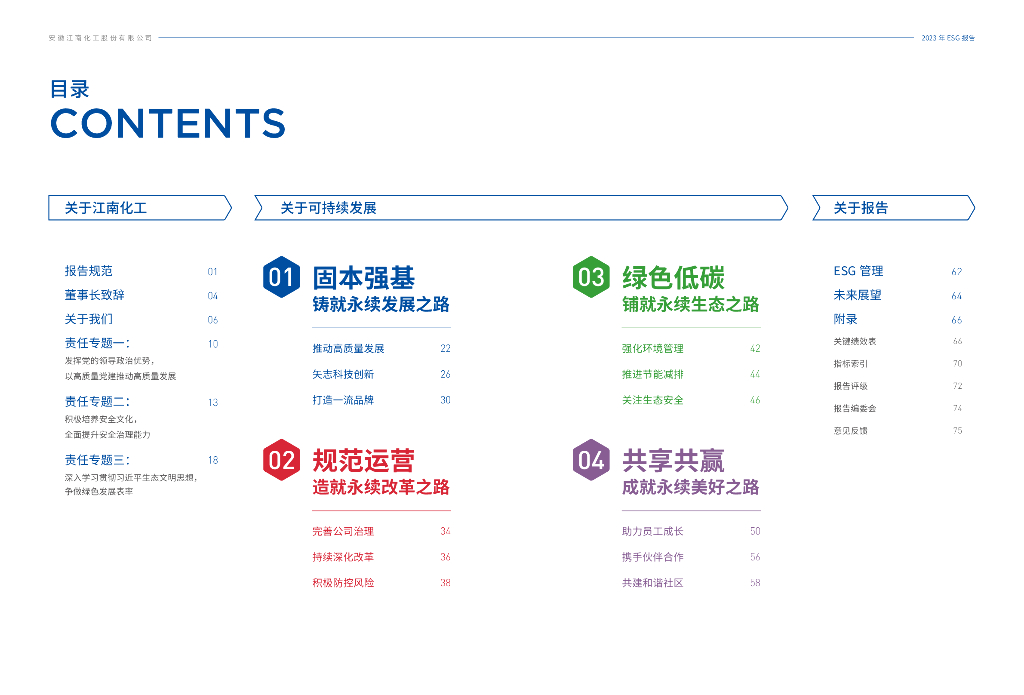Go to 持续深化改革 entry
The image size is (1024, 695).
343,557
